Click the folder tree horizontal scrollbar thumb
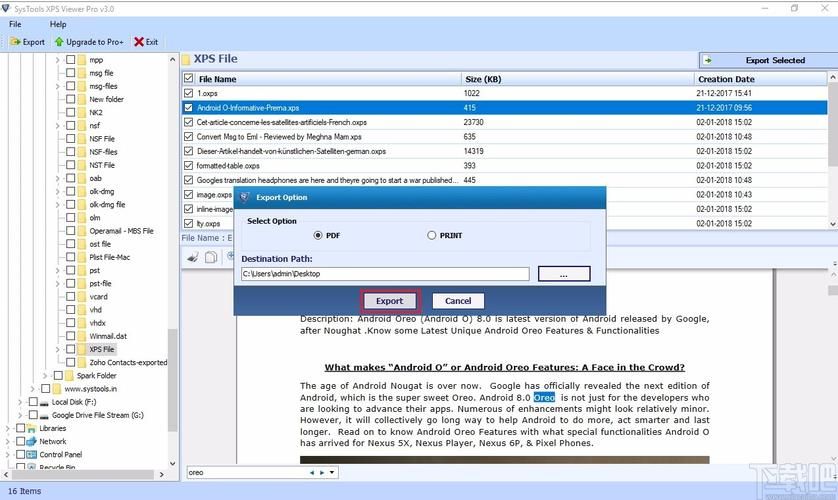Screen dimensions: 838x500 (83, 474)
